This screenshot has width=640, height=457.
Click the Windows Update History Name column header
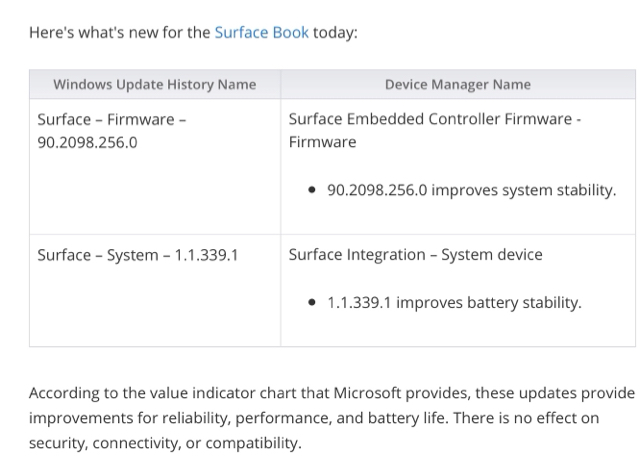[155, 84]
